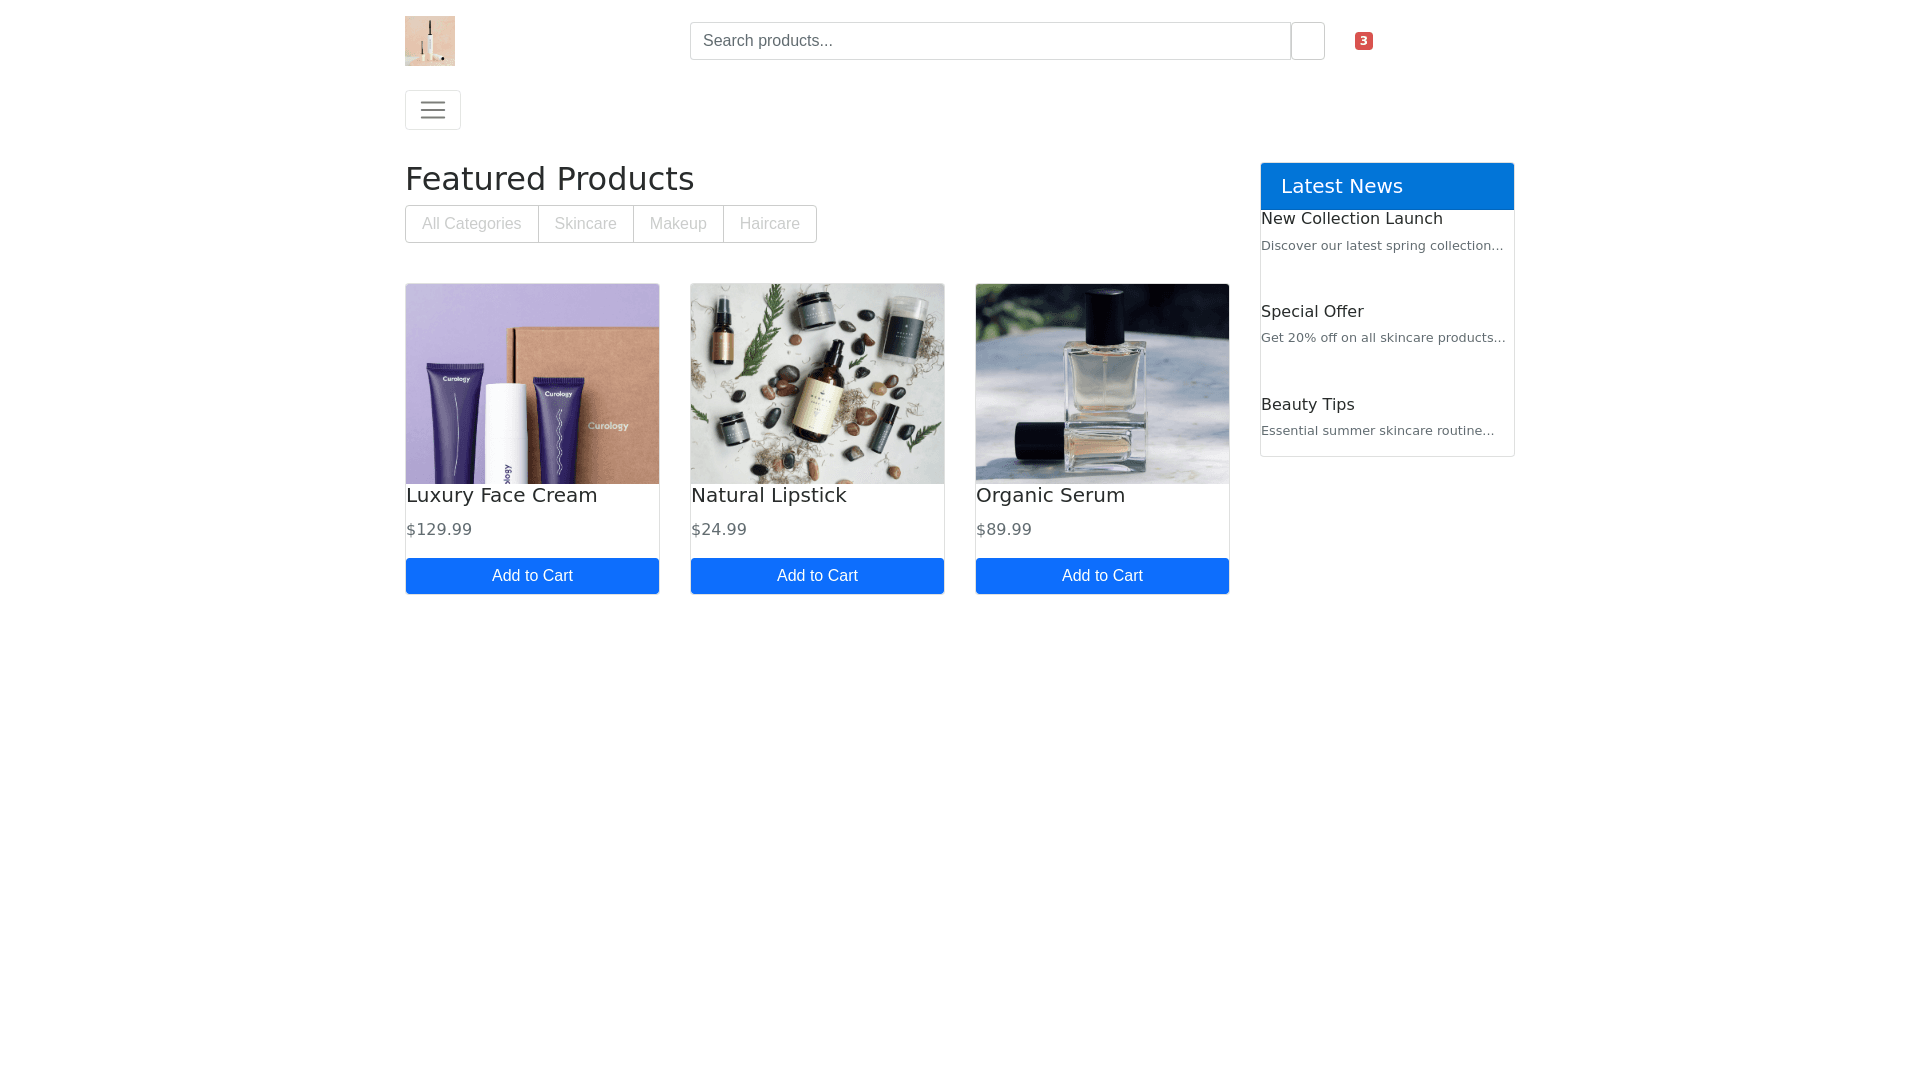Add Natural Lipstick to cart
Screen dimensions: 1920x1080
[817, 576]
